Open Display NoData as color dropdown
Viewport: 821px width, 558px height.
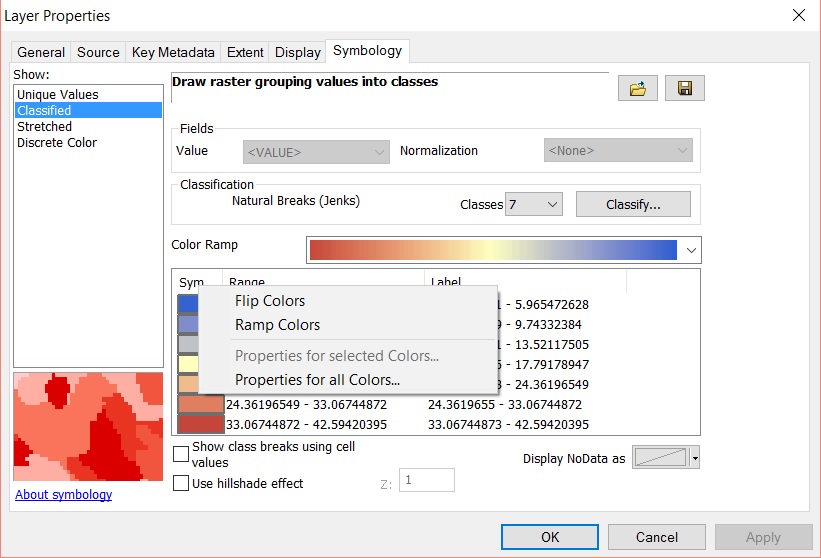point(694,458)
